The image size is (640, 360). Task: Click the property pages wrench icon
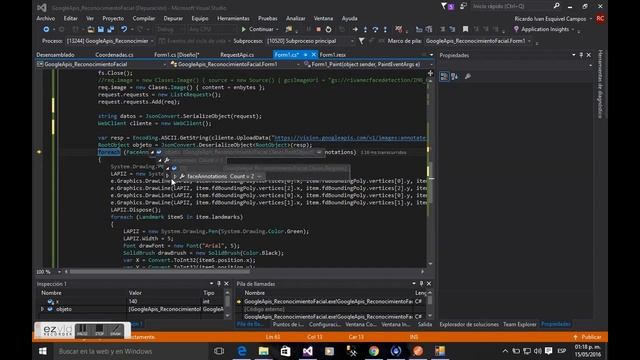pos(468,76)
